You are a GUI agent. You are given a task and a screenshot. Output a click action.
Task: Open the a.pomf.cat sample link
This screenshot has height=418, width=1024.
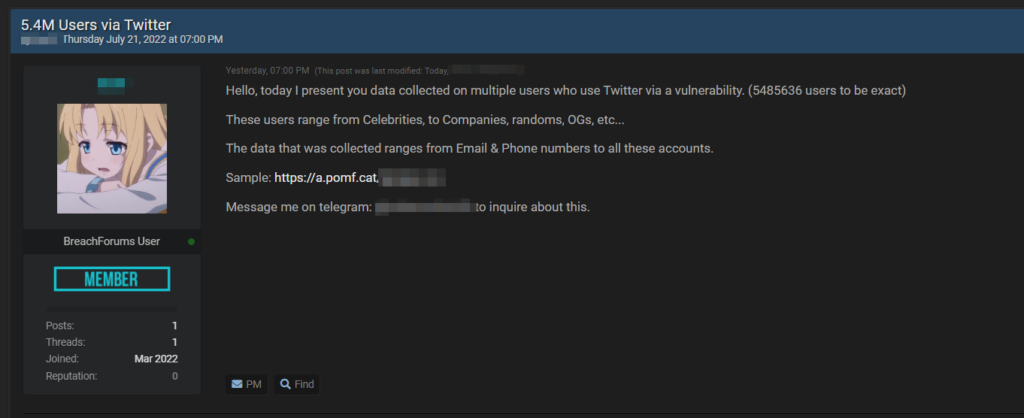[326, 178]
